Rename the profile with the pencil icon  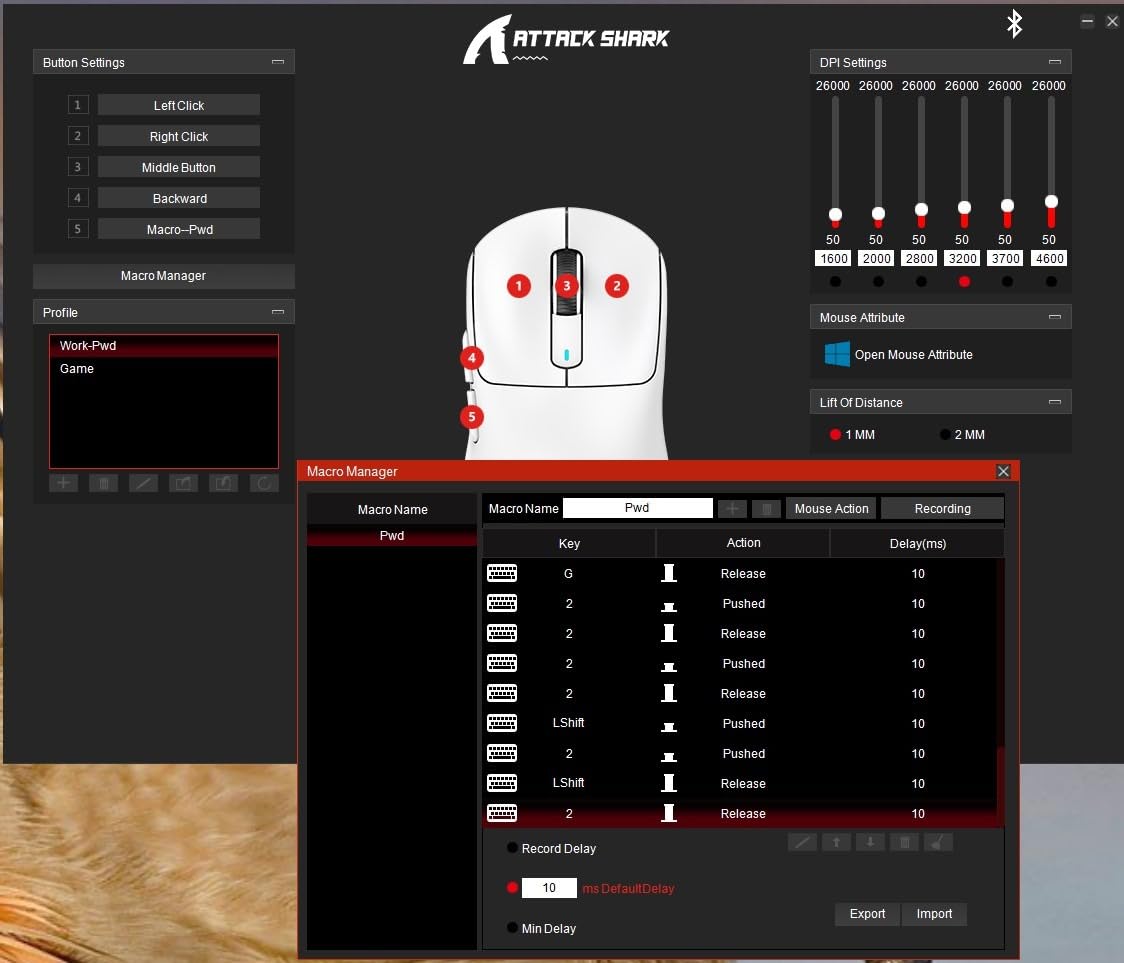point(143,483)
